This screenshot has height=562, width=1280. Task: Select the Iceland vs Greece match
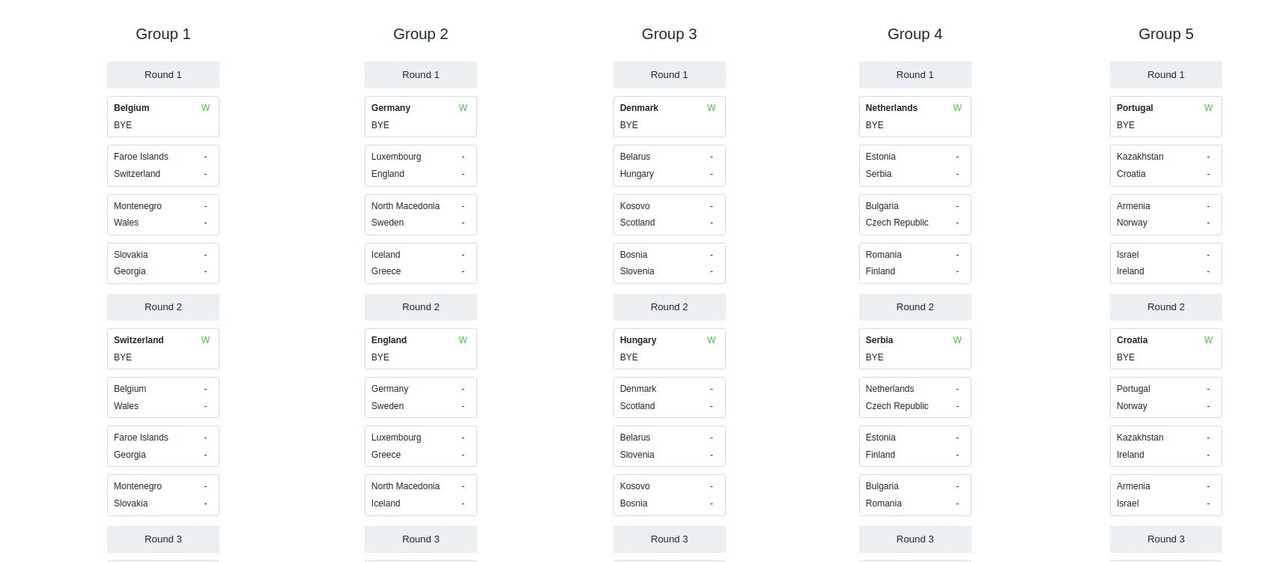[420, 263]
